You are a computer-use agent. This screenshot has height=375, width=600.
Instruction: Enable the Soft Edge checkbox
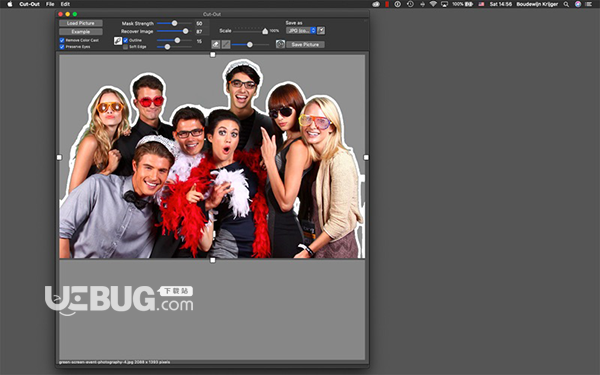126,47
